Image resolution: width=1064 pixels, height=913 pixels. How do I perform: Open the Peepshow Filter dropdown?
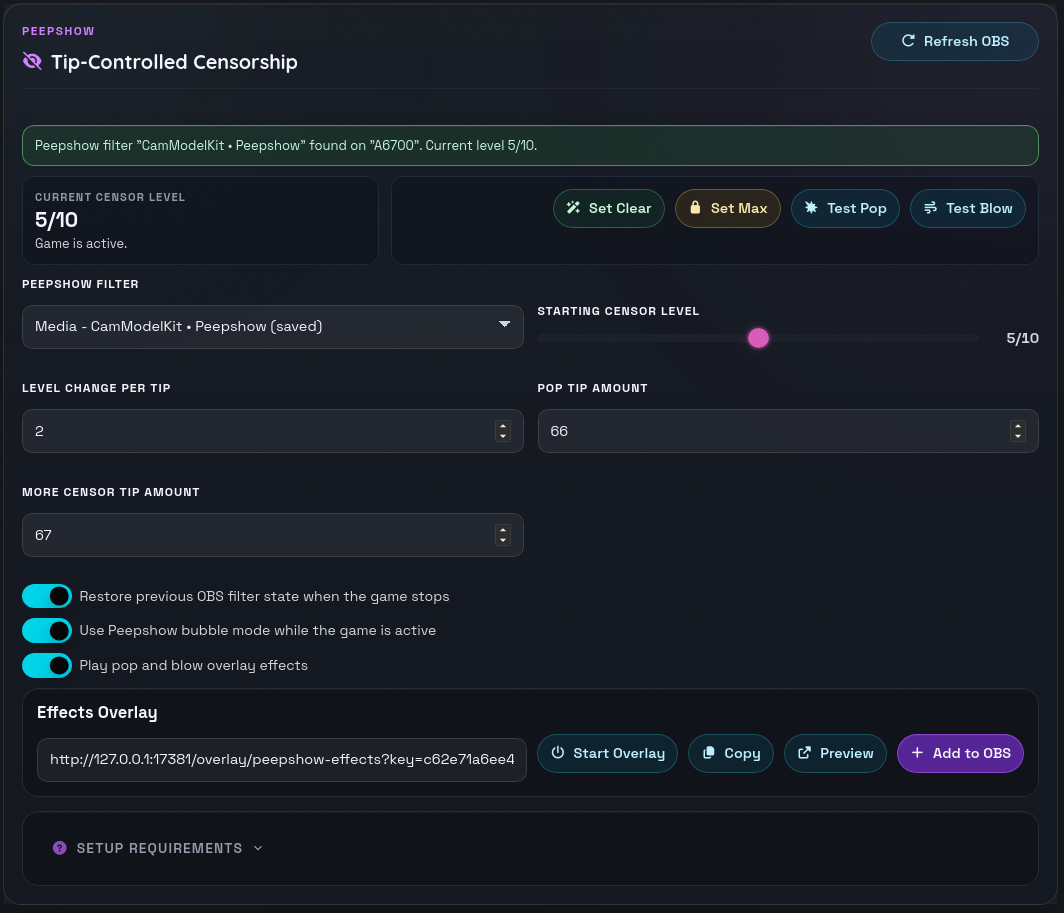pyautogui.click(x=273, y=327)
